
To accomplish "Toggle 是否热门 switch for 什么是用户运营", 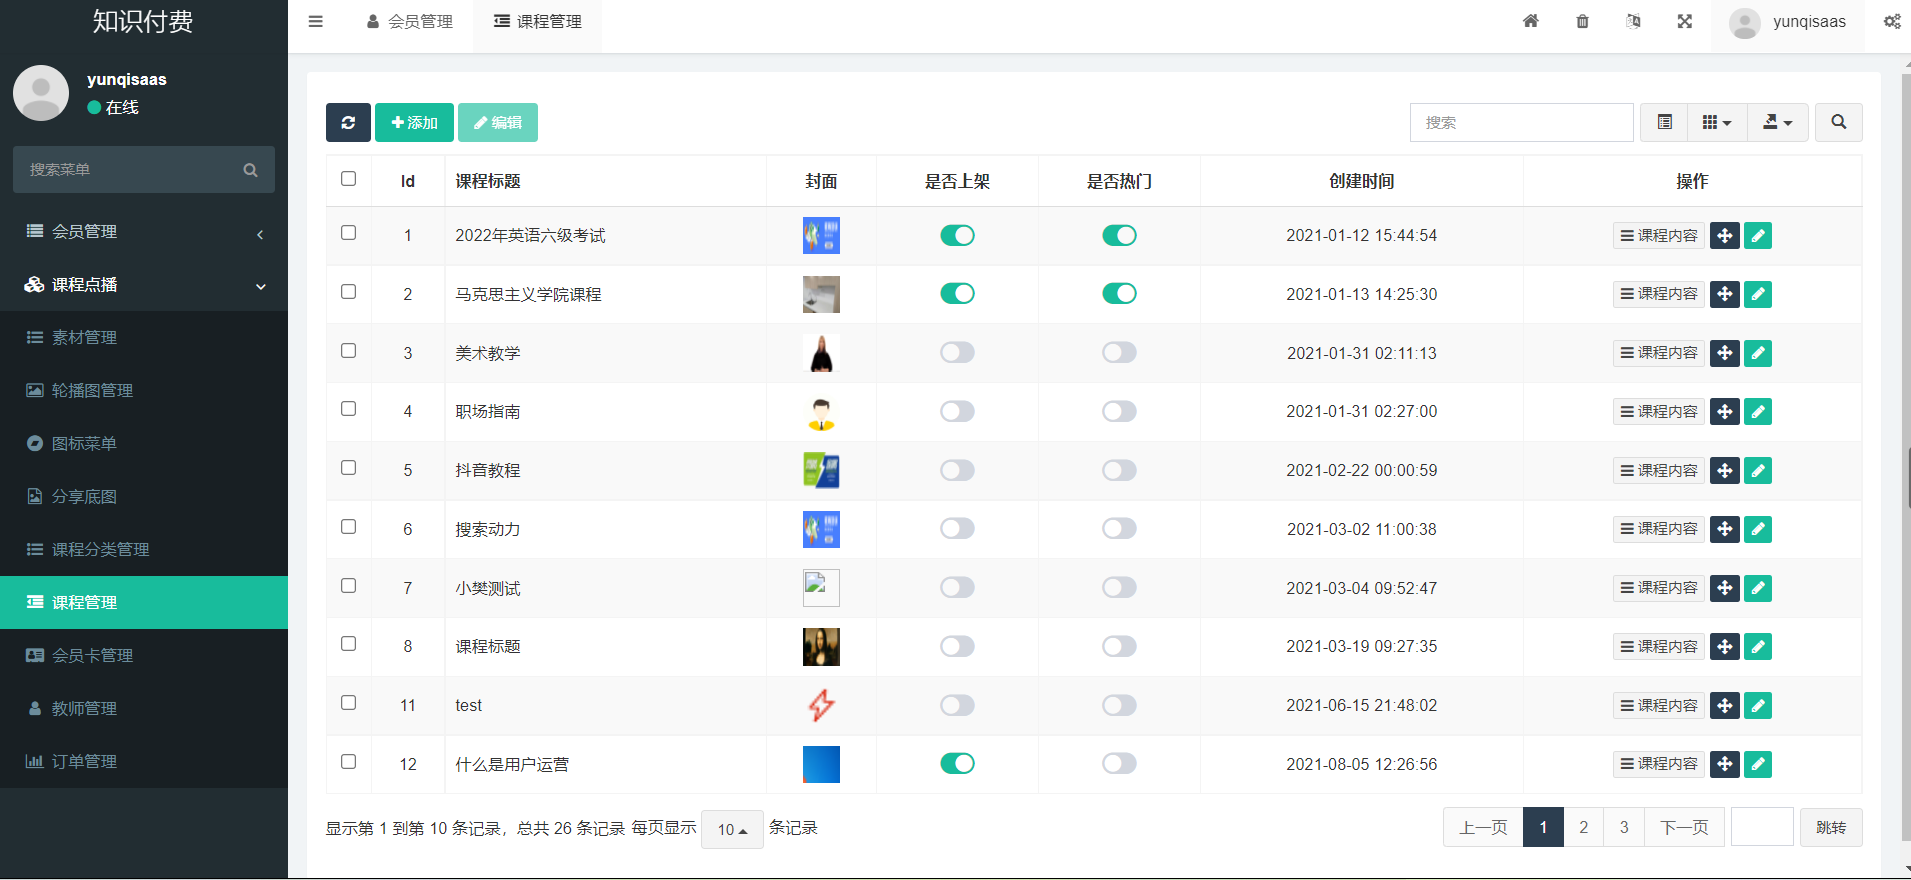I will [x=1119, y=763].
